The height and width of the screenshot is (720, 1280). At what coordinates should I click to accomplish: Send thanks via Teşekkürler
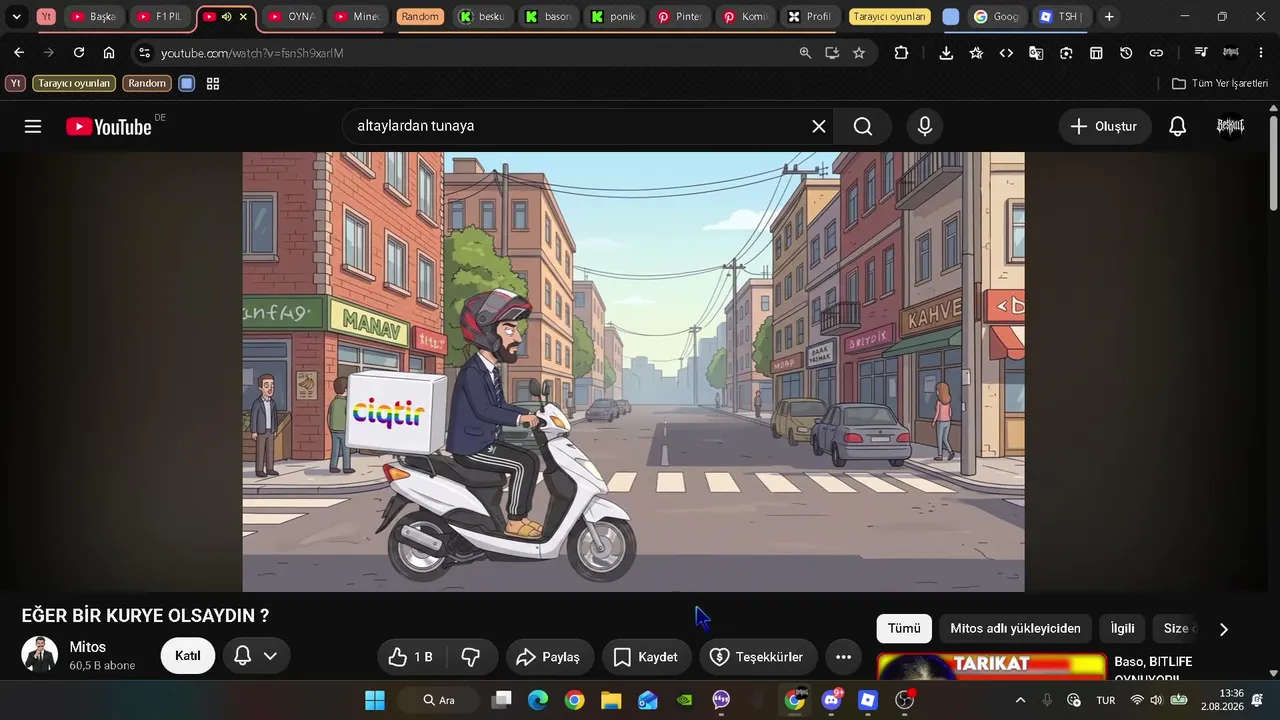click(x=758, y=657)
